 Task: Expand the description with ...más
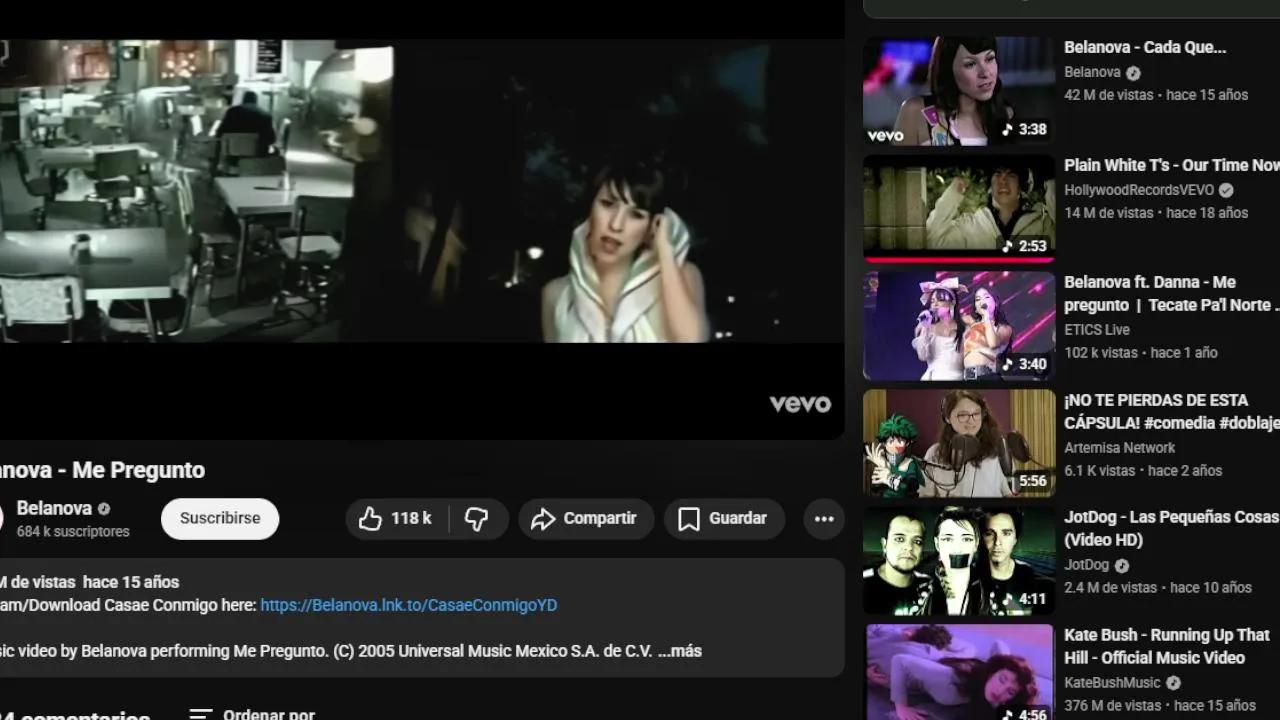pos(680,651)
